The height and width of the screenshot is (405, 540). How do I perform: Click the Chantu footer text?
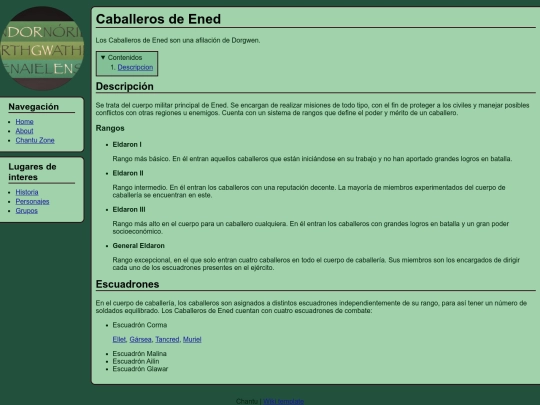pyautogui.click(x=247, y=401)
